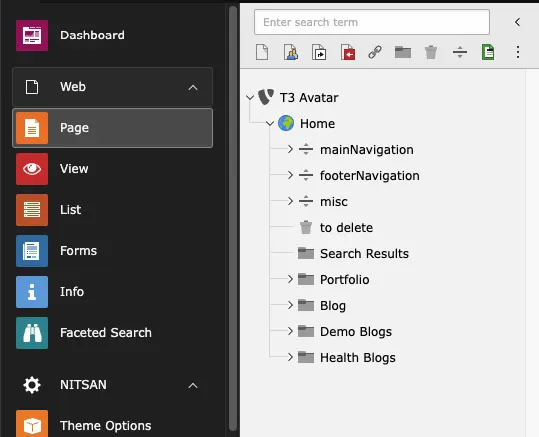Select the Theme Options module label
Viewport: 539px width, 437px height.
click(x=106, y=426)
